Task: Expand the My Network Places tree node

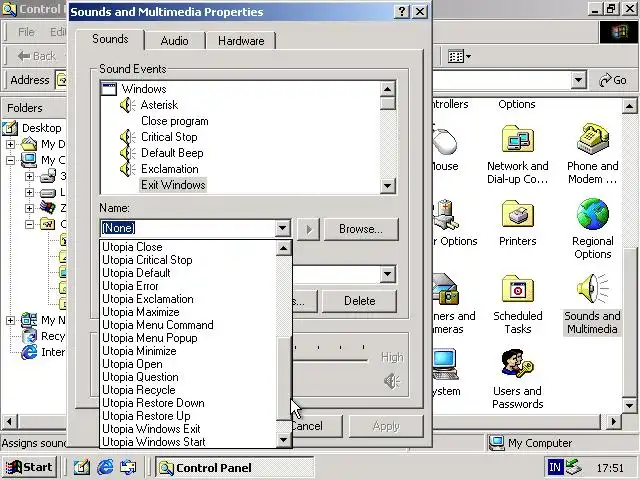Action: [11, 320]
